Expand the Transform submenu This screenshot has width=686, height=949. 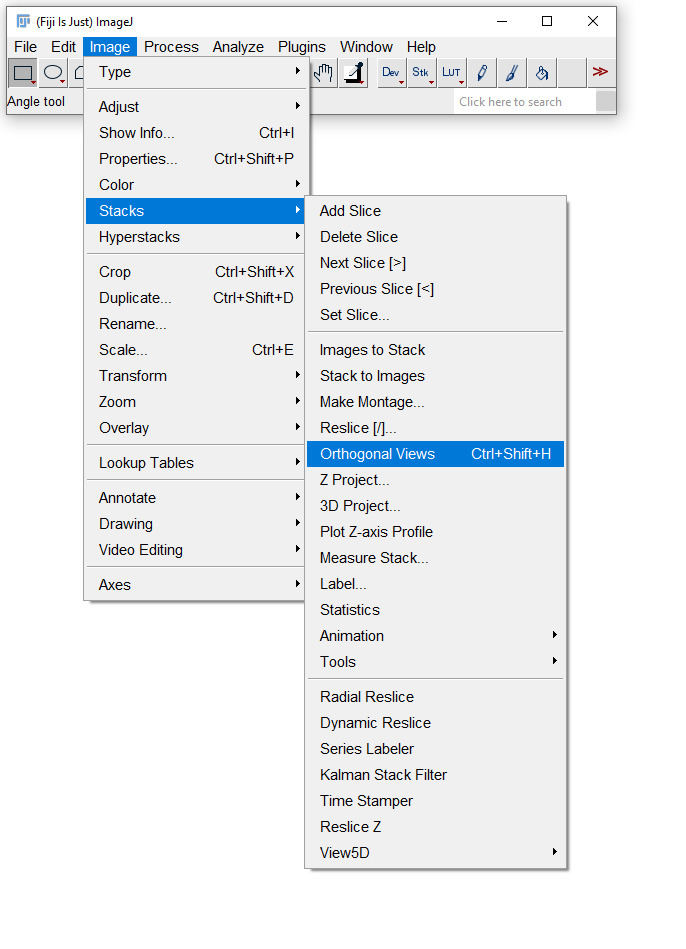tap(134, 375)
